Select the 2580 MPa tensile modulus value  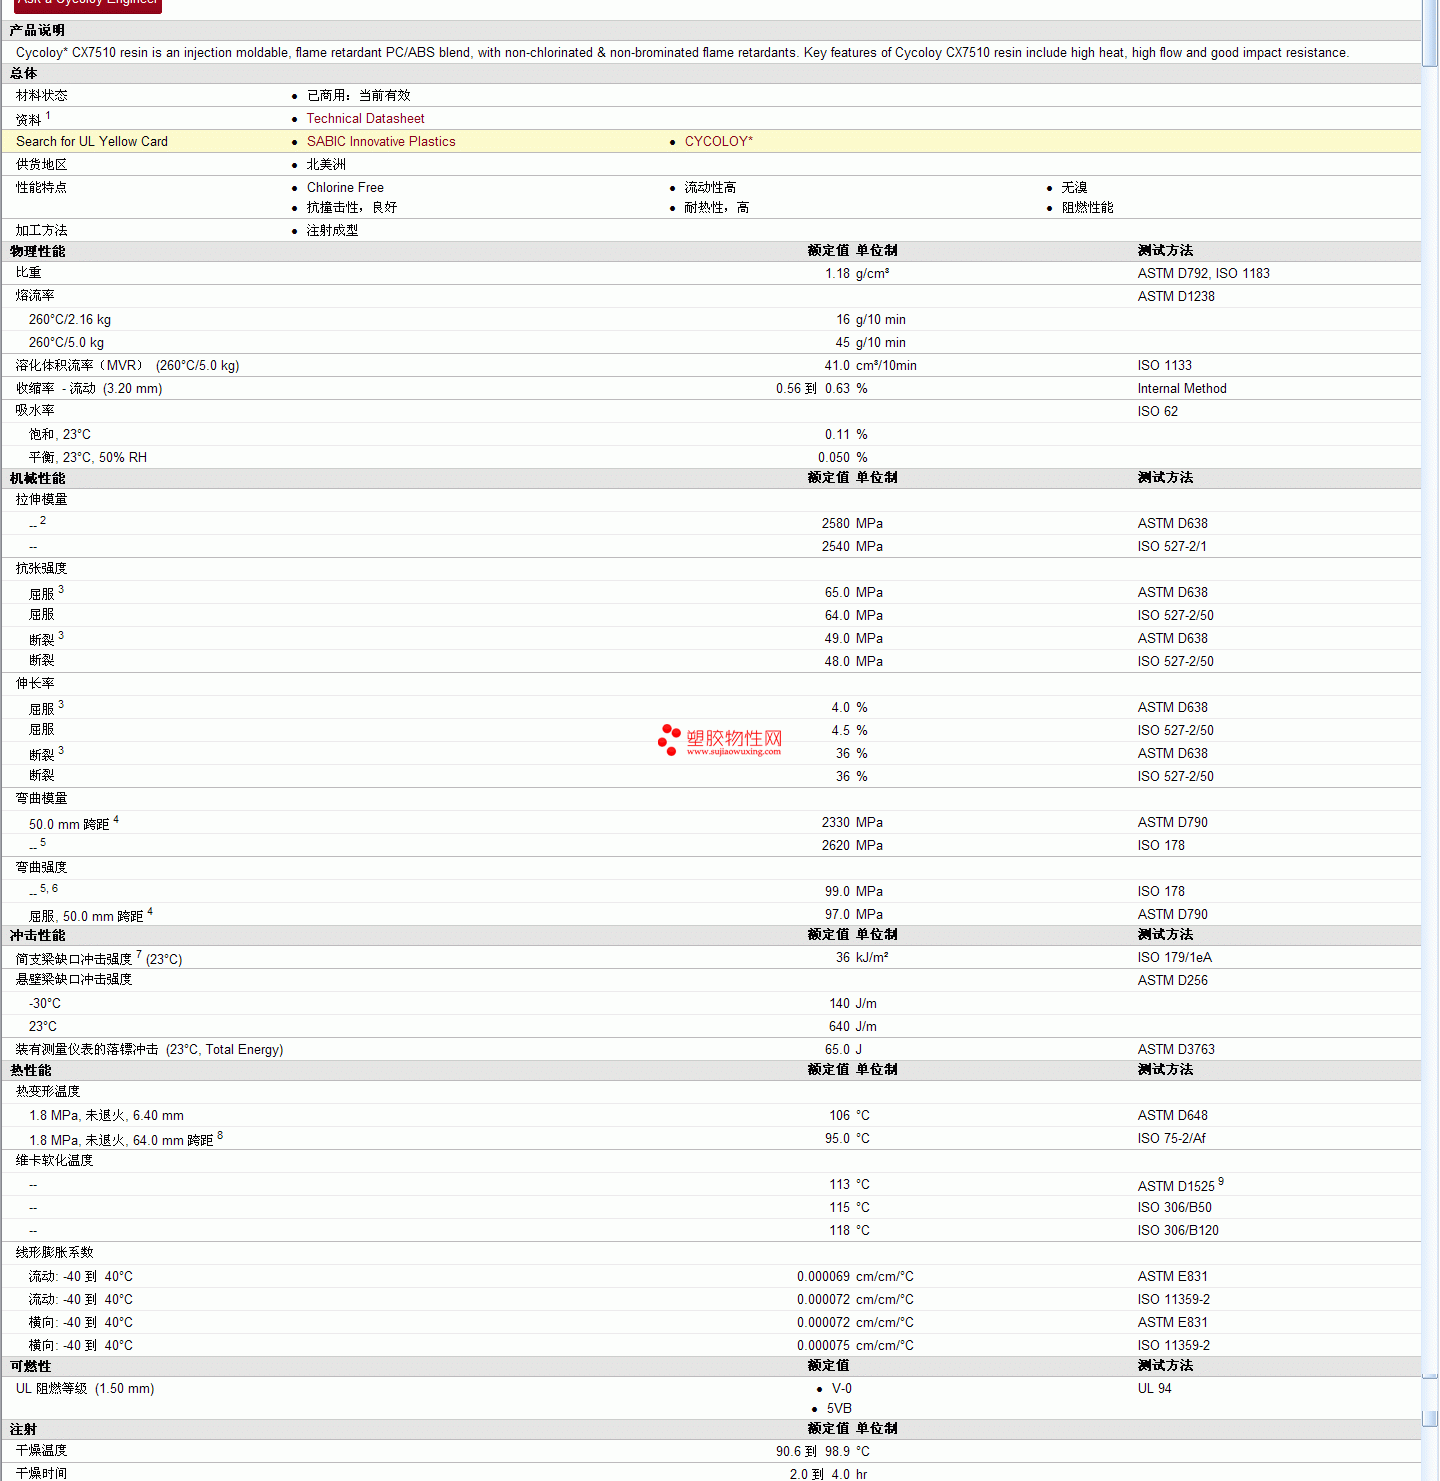click(852, 523)
